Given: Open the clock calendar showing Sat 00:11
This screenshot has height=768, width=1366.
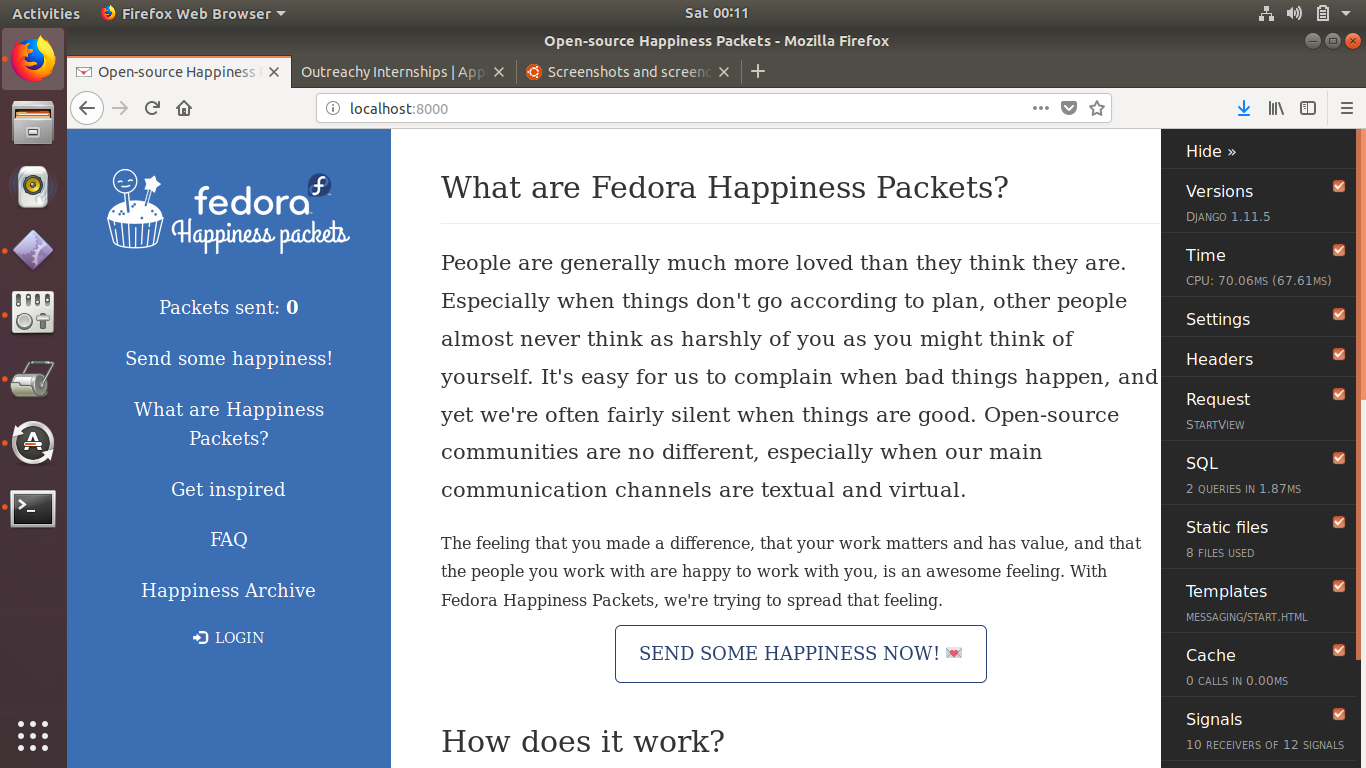Looking at the screenshot, I should click(716, 13).
